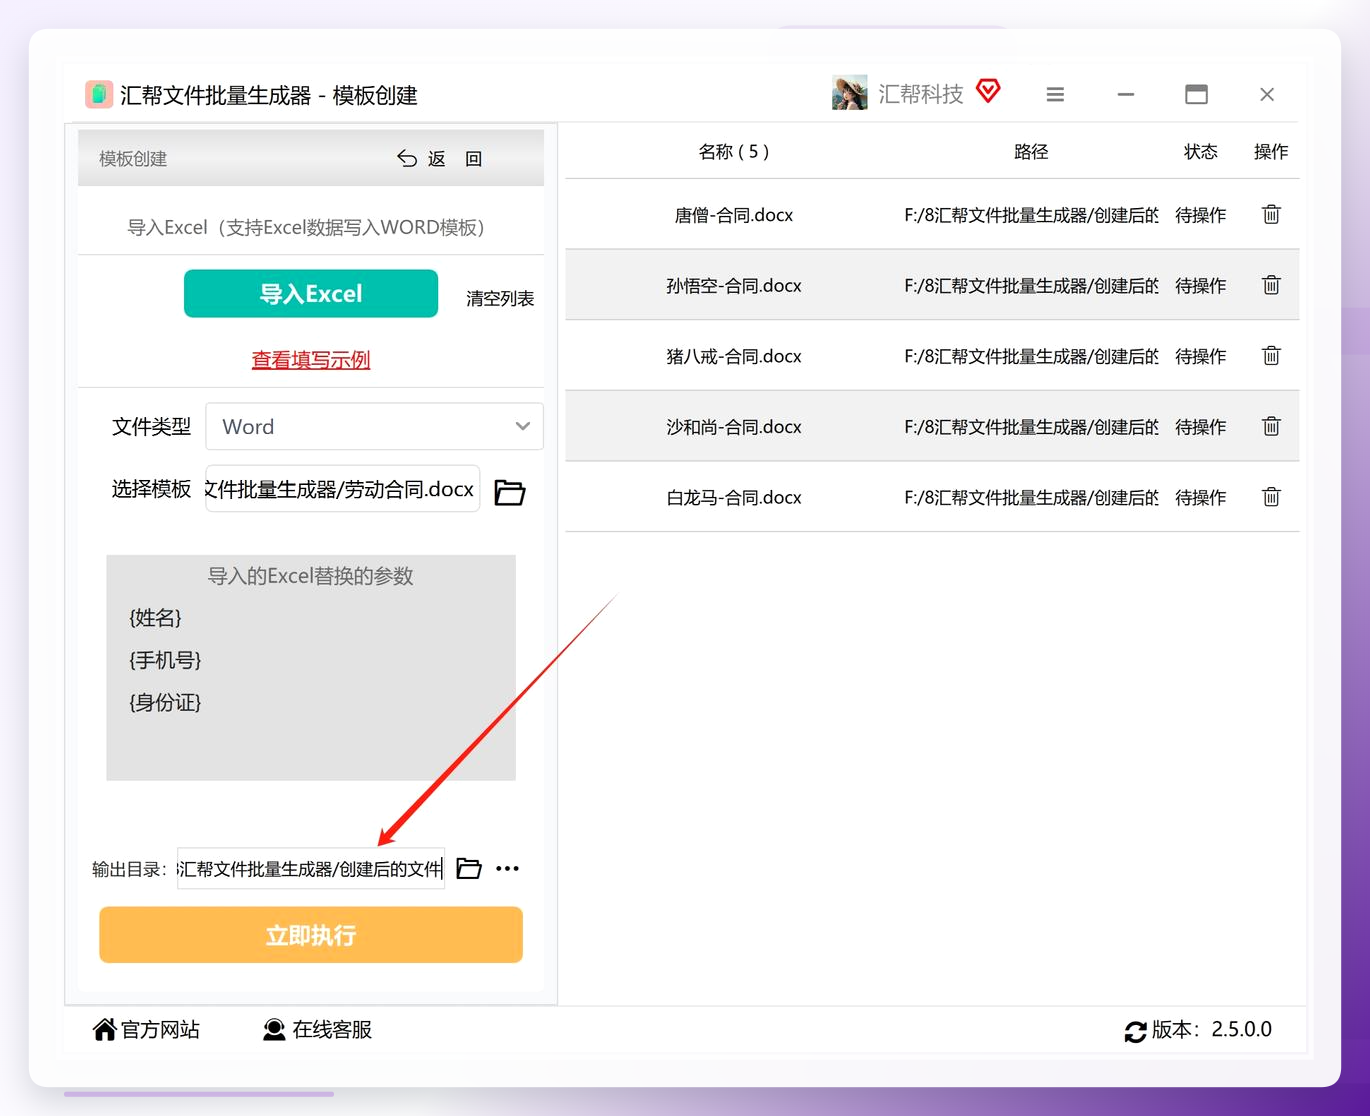Select the file name 猪八戒-合同.docx
This screenshot has width=1370, height=1116.
(x=734, y=356)
